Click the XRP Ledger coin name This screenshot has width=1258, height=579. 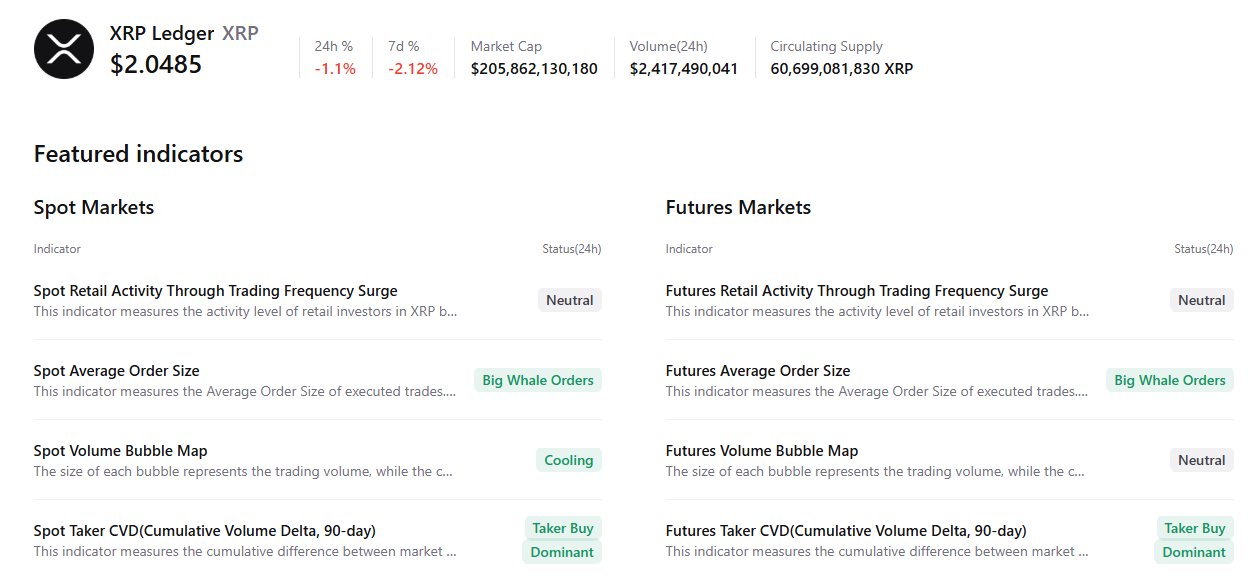coord(161,33)
